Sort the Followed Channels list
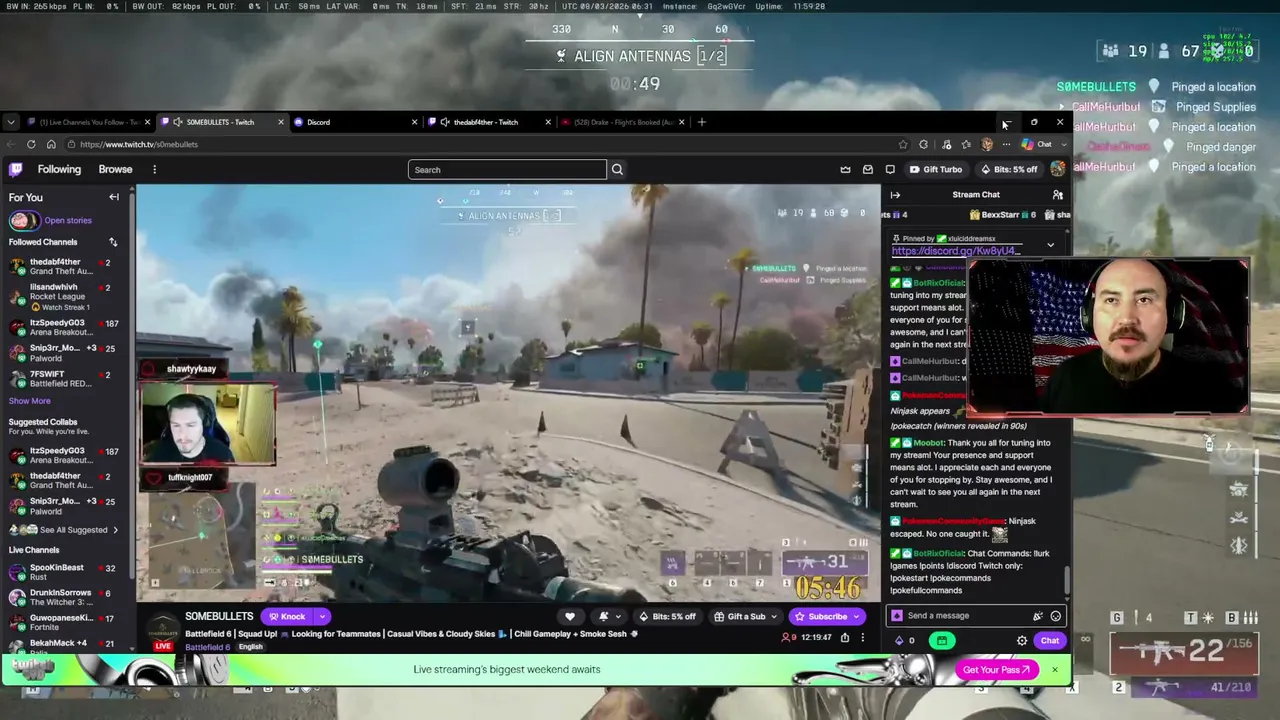Screen dimensions: 1280x720 113,242
